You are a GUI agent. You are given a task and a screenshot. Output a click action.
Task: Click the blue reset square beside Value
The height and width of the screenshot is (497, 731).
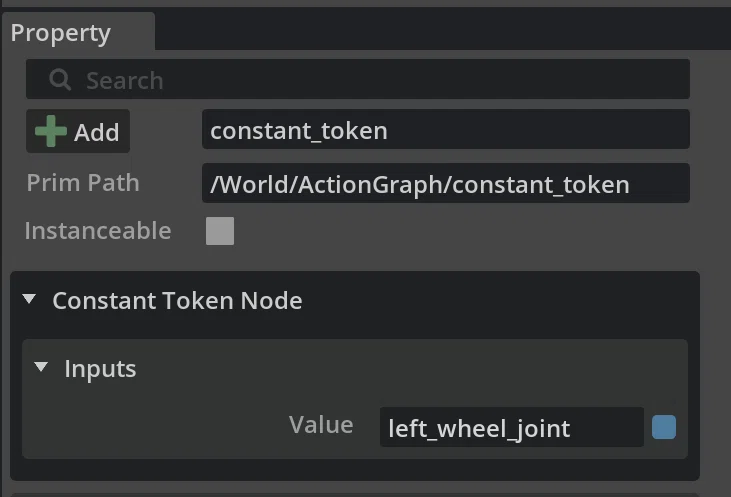[x=664, y=427]
